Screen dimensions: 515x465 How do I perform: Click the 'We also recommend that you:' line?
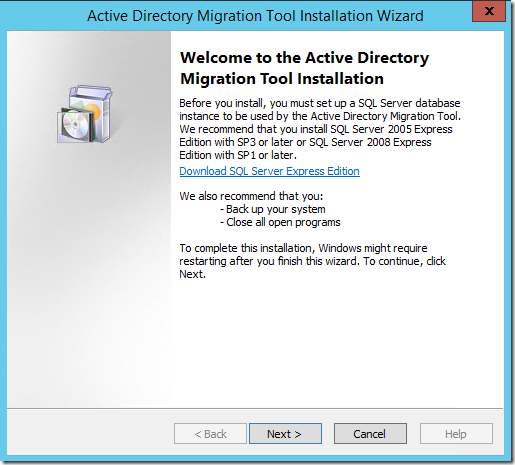pos(251,196)
